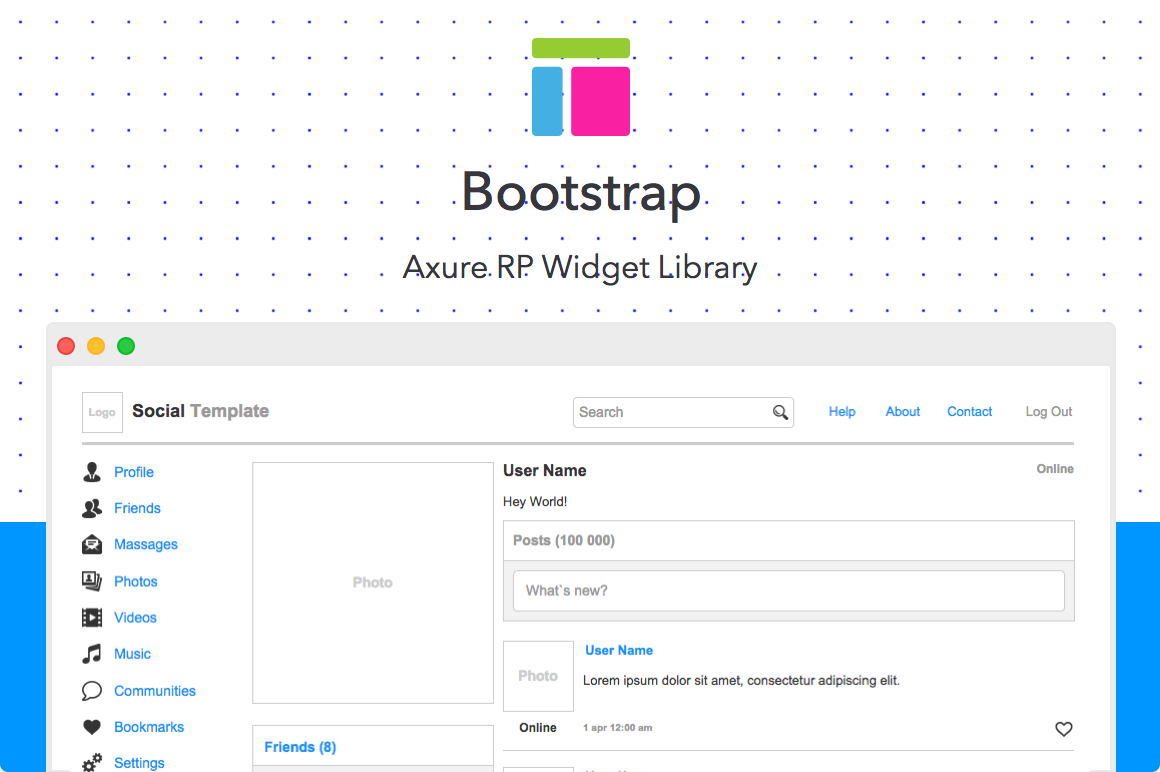
Task: Open the post author User Name link
Action: 619,650
